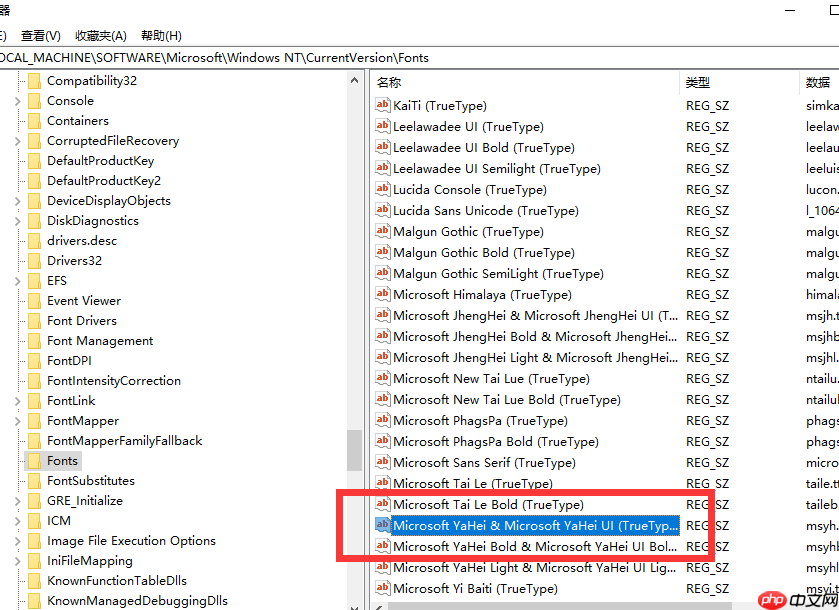Viewport: 839px width, 610px height.
Task: Select the Font Management key
Action: coord(100,341)
